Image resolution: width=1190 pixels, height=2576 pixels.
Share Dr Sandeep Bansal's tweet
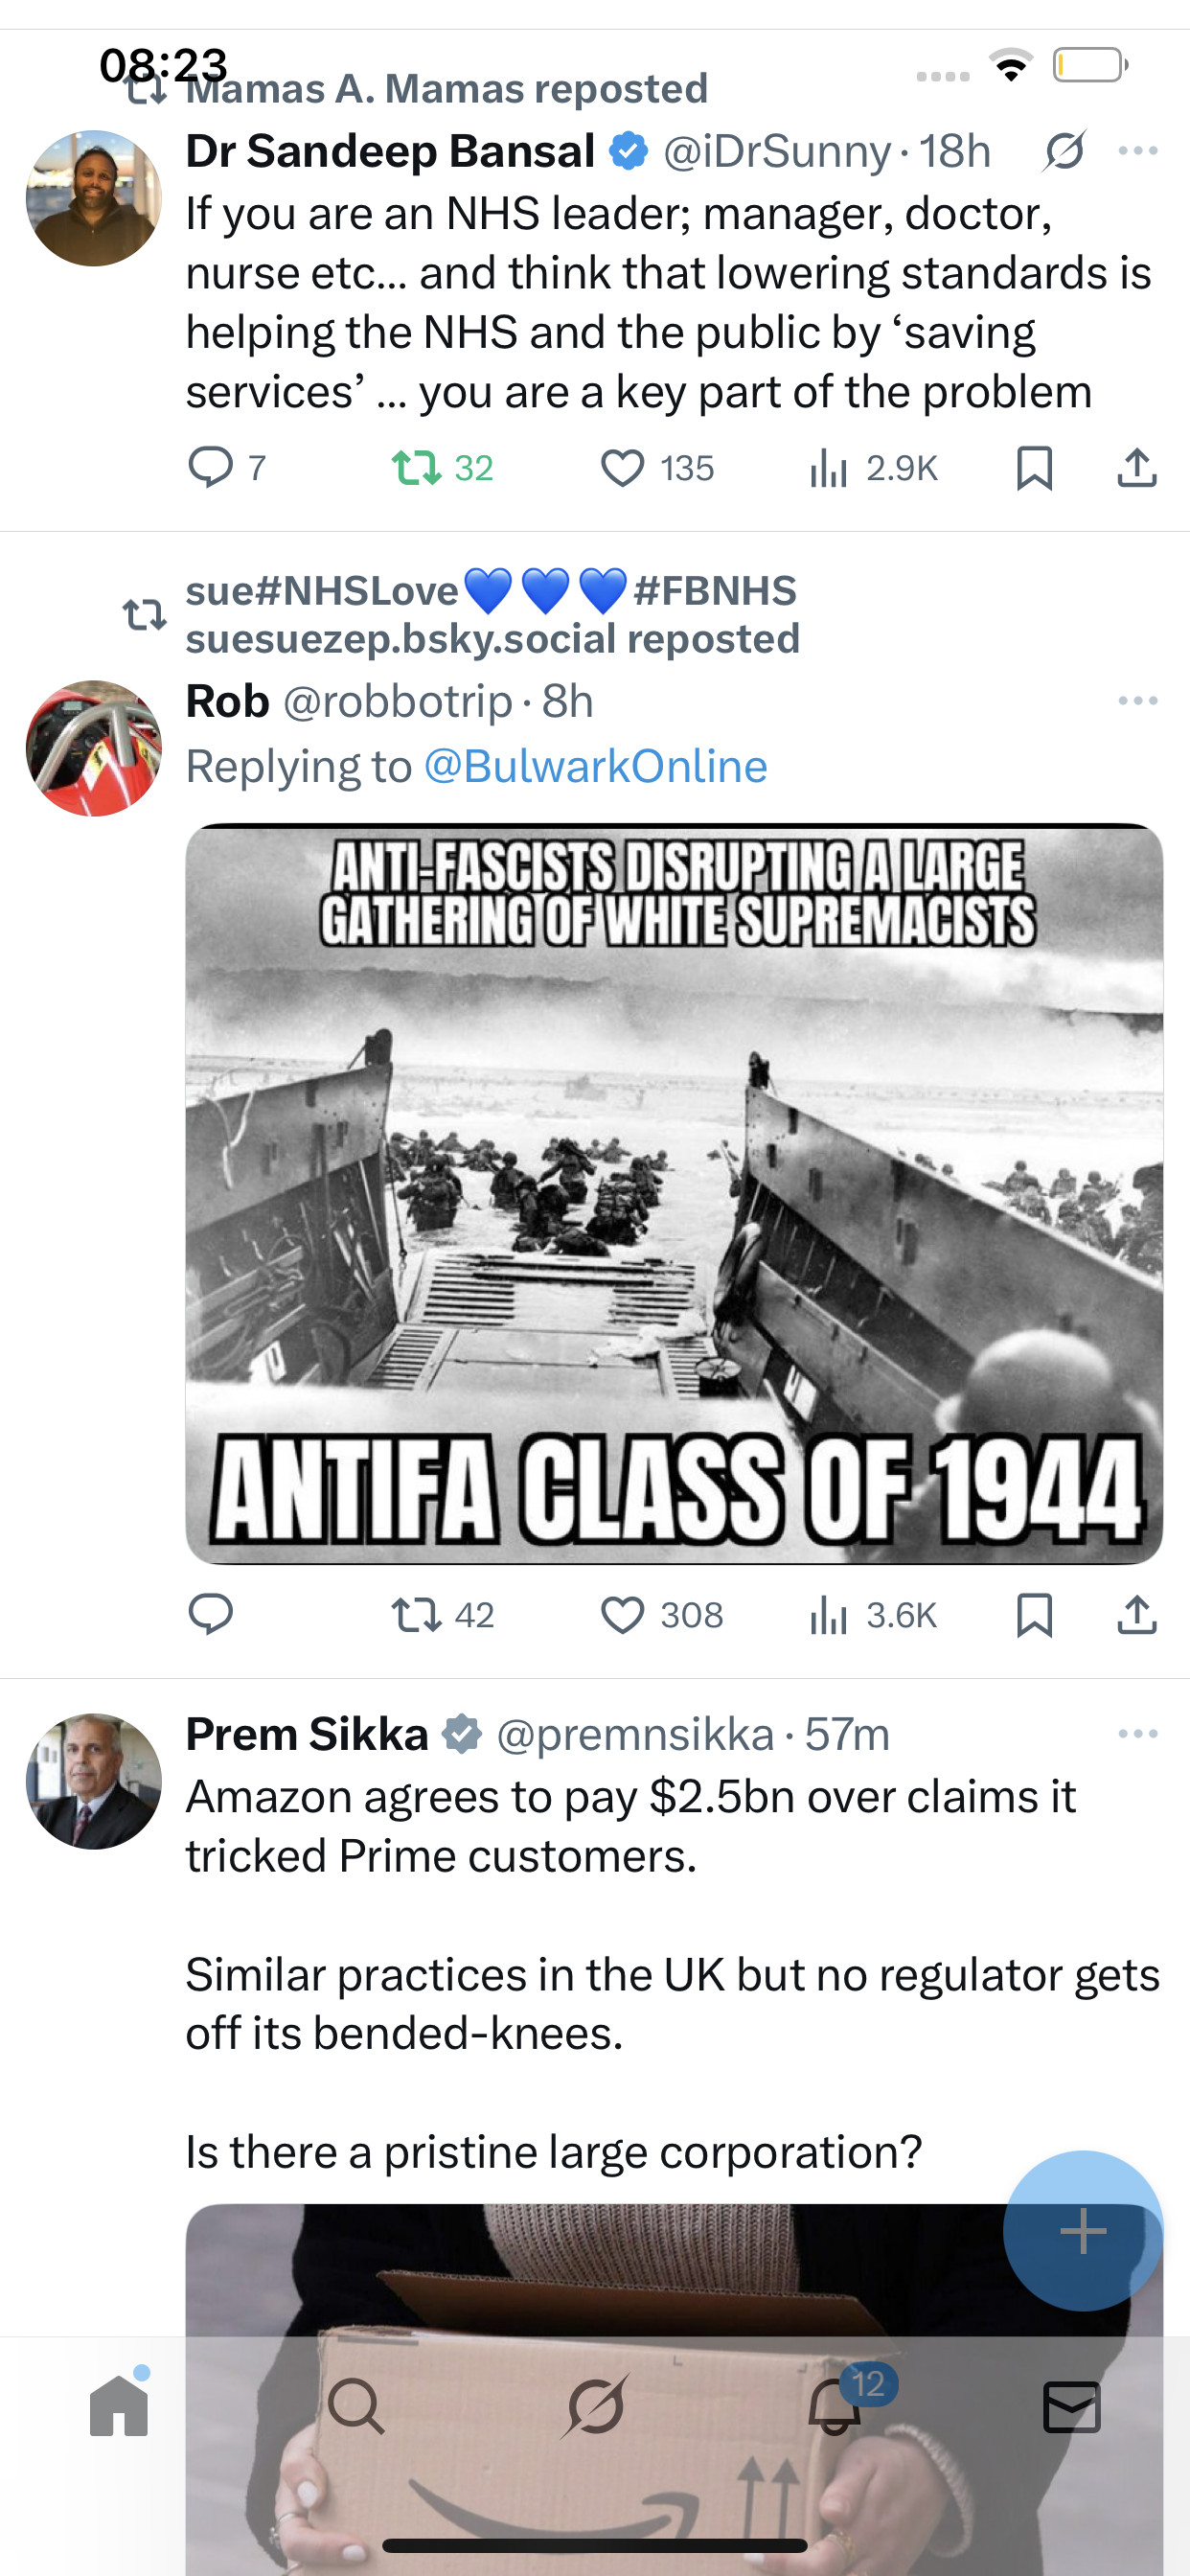click(x=1136, y=467)
